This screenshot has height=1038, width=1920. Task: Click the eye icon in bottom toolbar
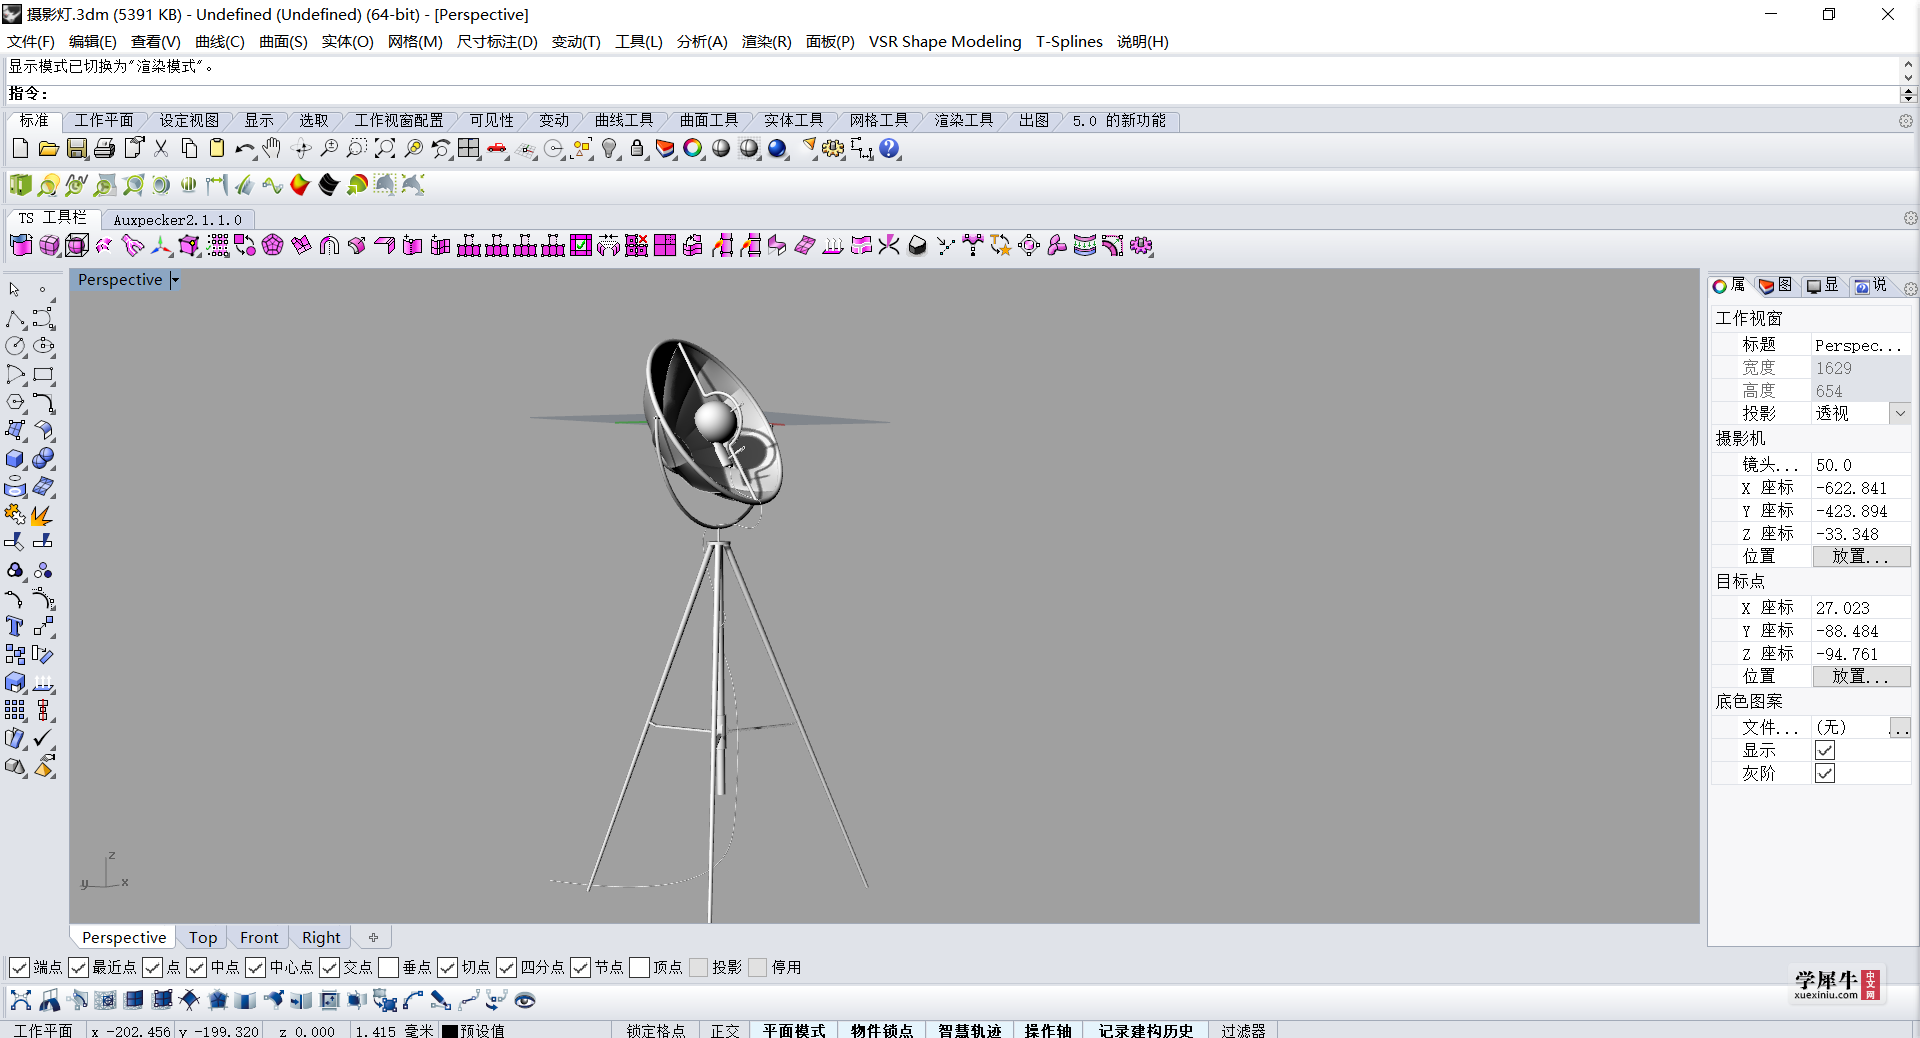pyautogui.click(x=525, y=1000)
